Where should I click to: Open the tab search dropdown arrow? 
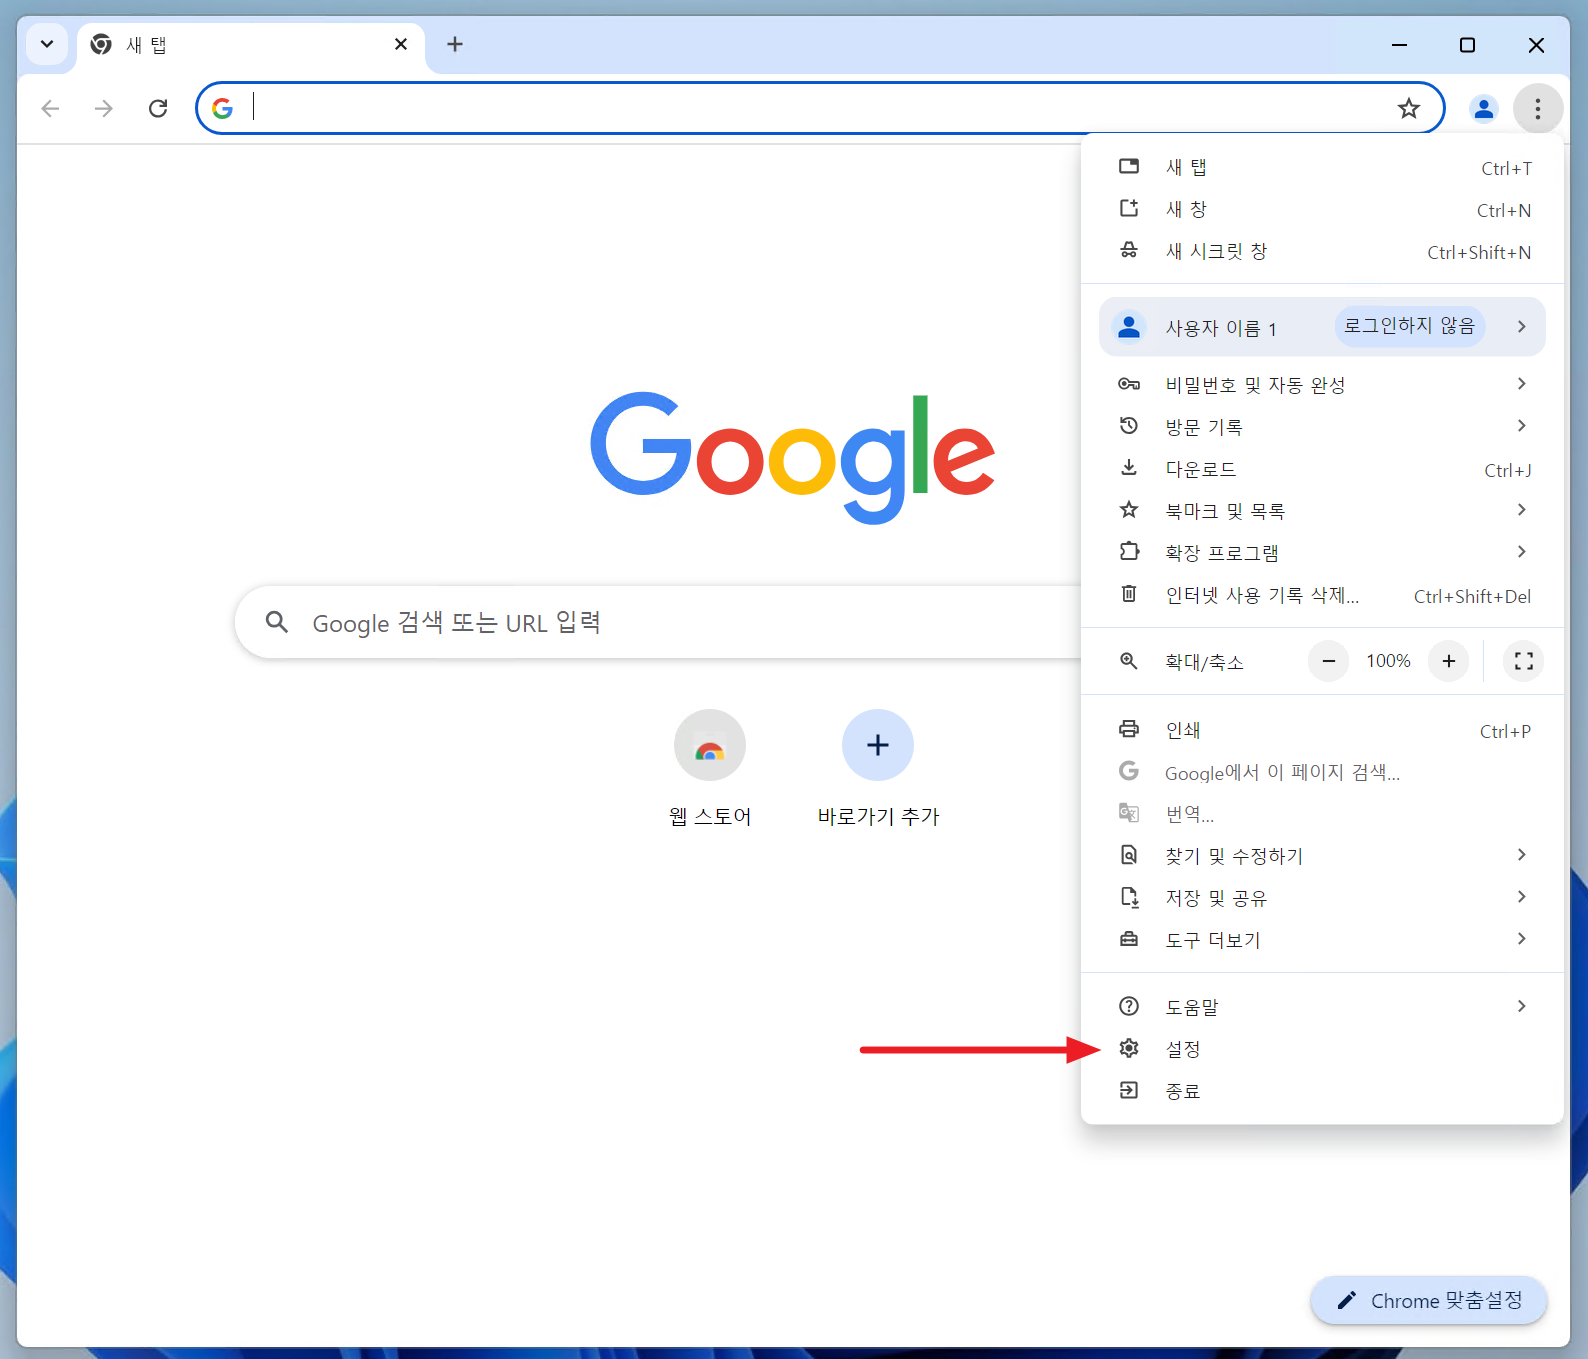tap(47, 44)
